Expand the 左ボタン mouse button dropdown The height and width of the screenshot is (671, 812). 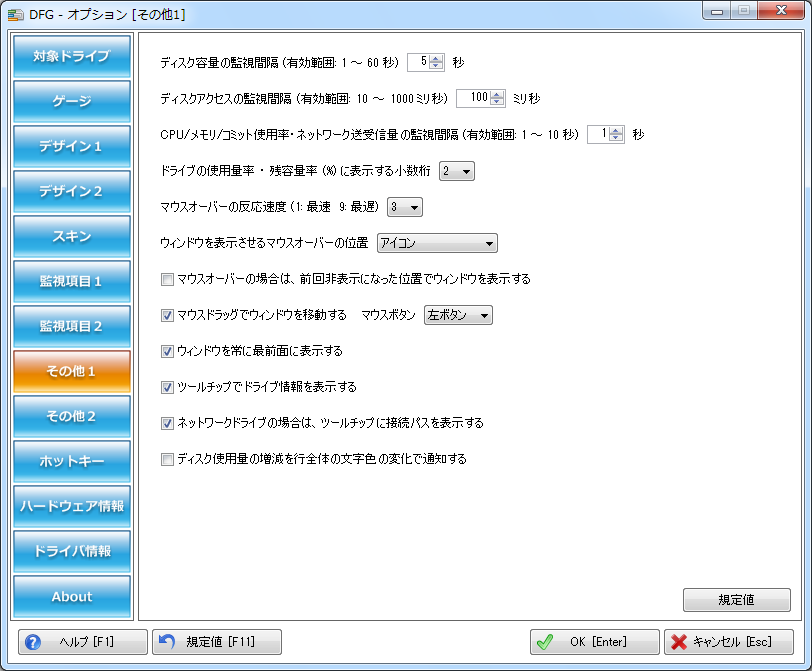click(x=458, y=315)
